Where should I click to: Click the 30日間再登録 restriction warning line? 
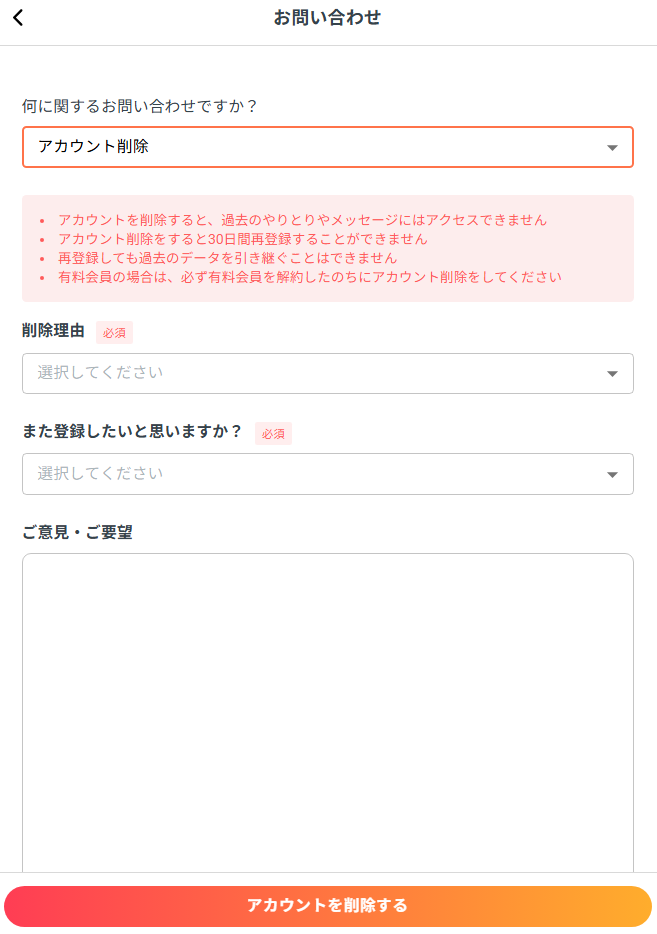pyautogui.click(x=242, y=239)
